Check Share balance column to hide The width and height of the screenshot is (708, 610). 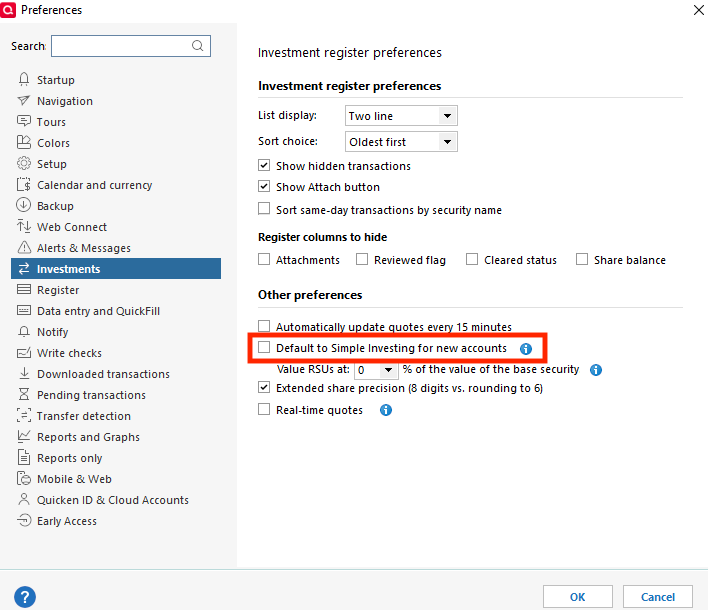click(582, 260)
